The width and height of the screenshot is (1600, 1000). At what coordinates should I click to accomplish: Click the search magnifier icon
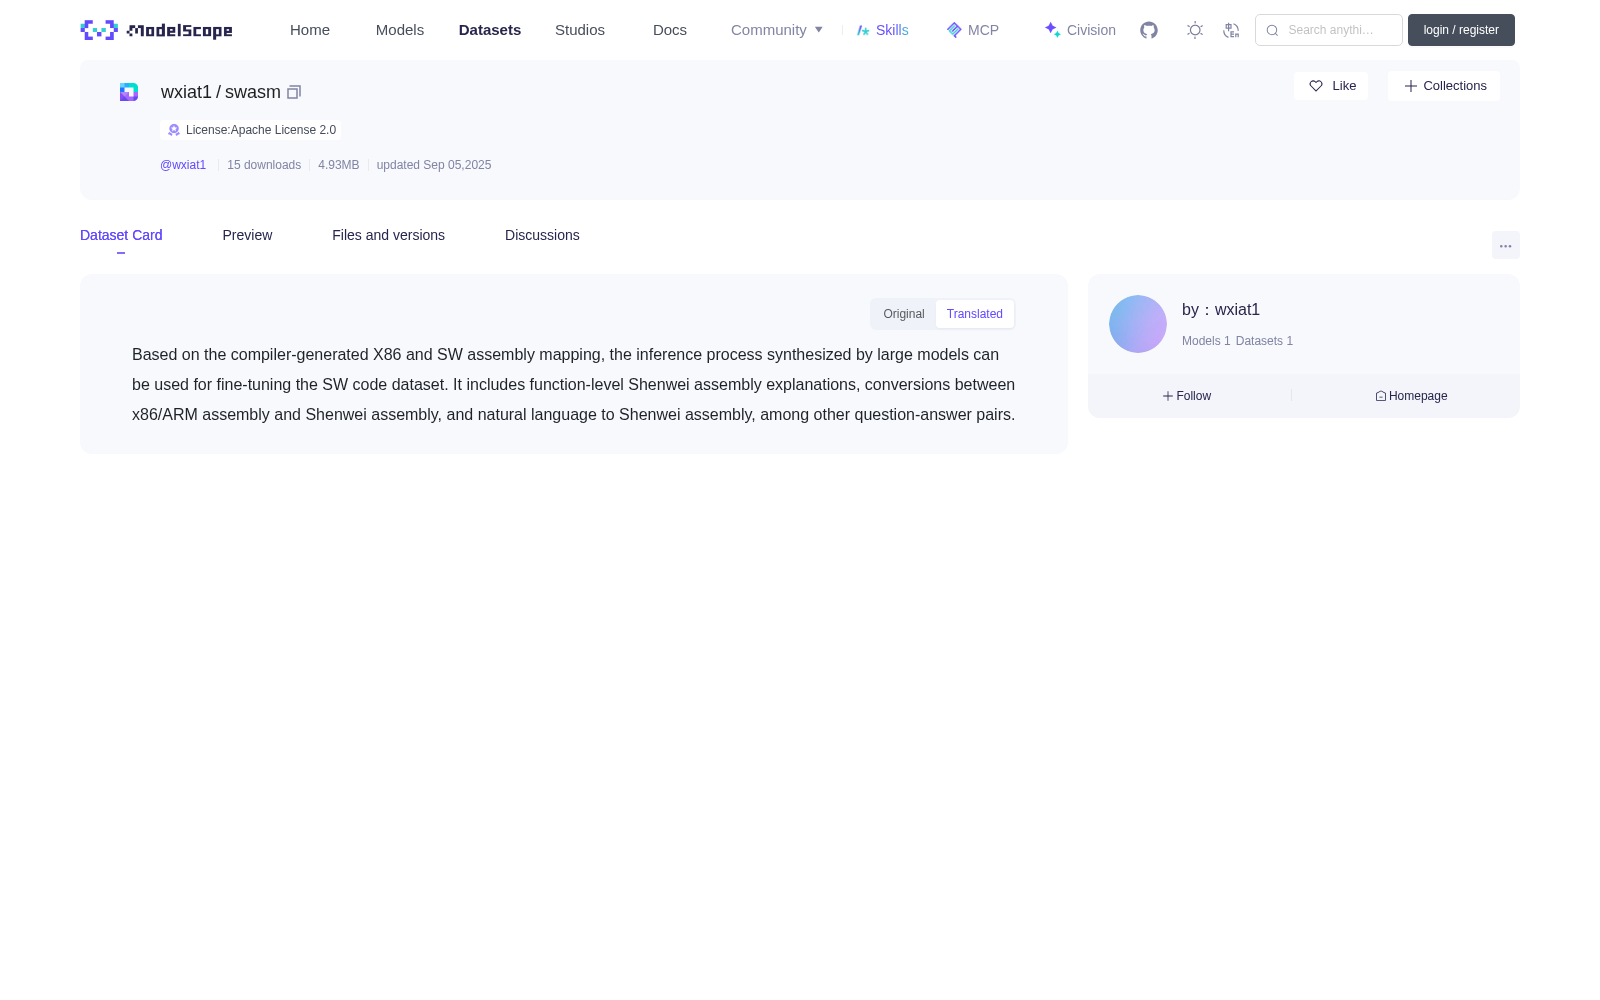tap(1272, 30)
